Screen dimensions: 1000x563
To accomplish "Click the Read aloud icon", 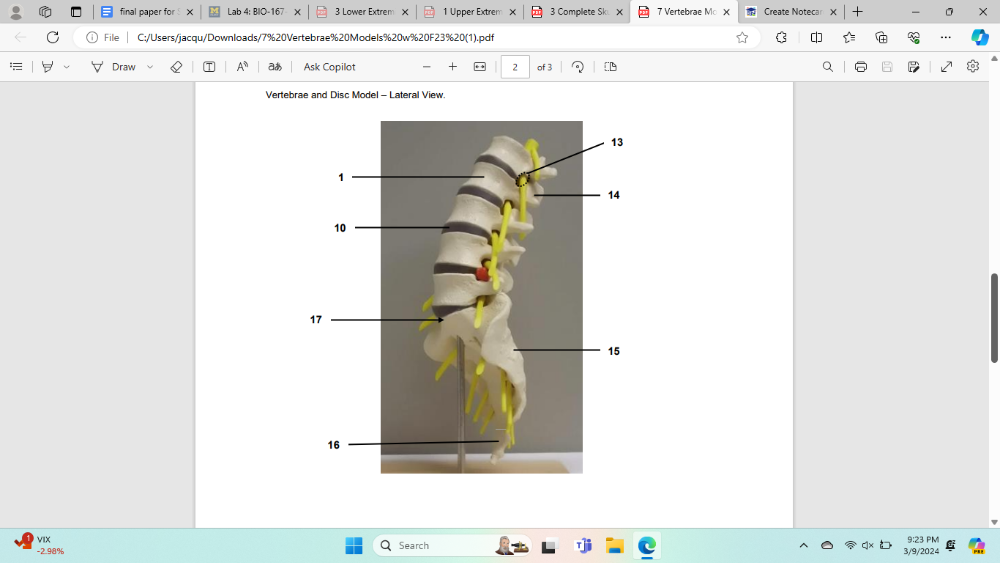I will 242,67.
